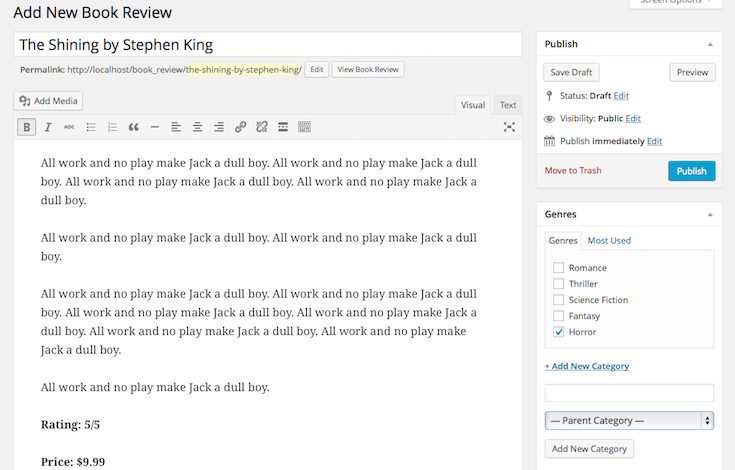Click the visibility eye icon
This screenshot has height=470, width=735.
tap(549, 119)
